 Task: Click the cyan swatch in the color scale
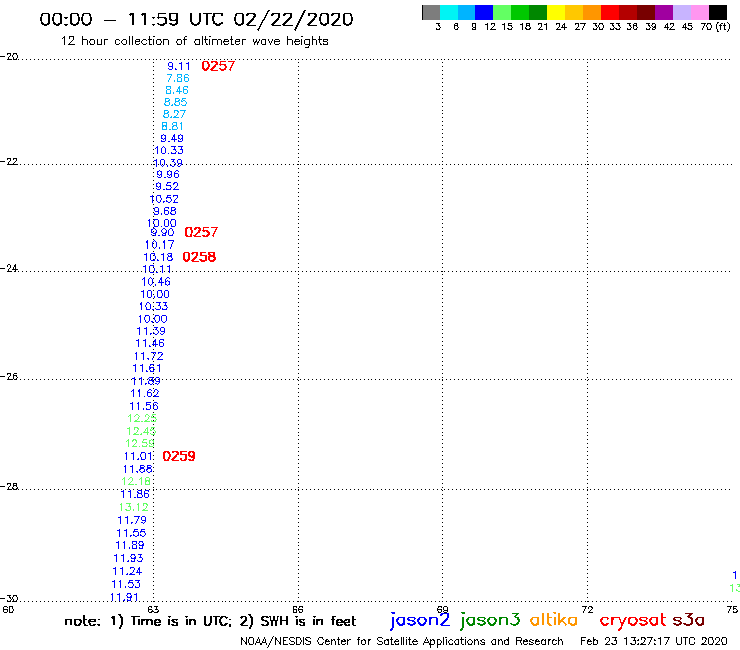(x=449, y=12)
